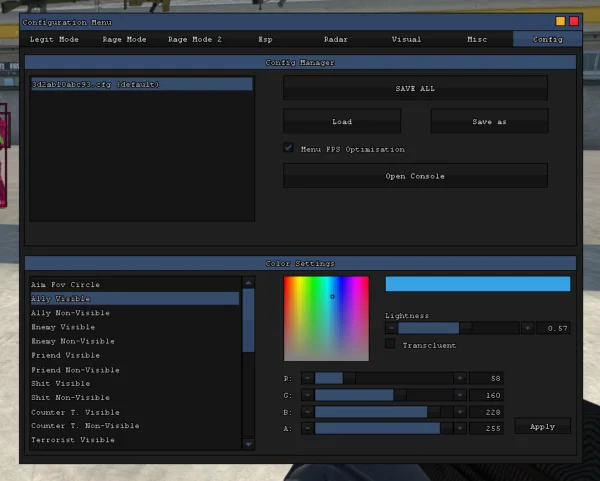Pick a hue in the rainbow color picker

[x=326, y=319]
